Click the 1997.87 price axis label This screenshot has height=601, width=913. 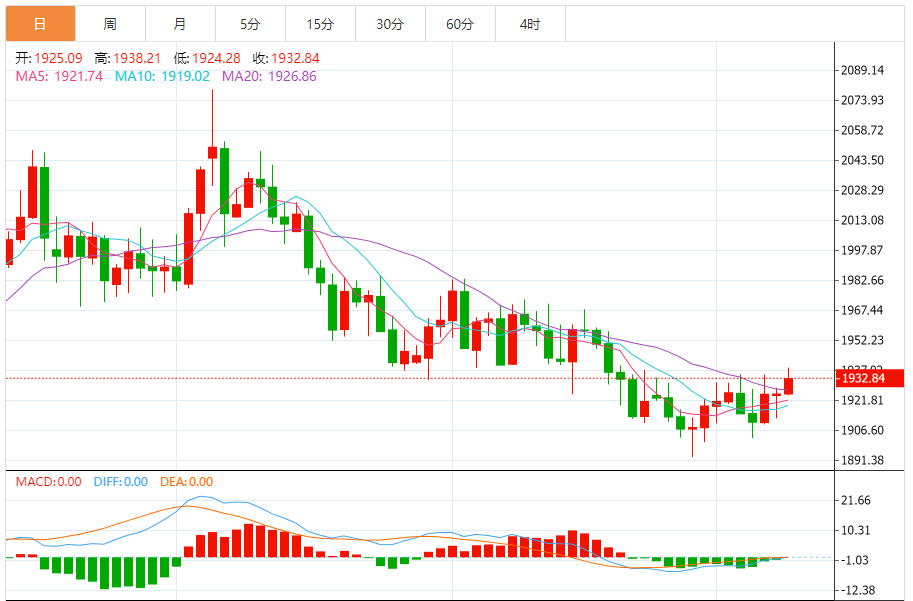[862, 250]
